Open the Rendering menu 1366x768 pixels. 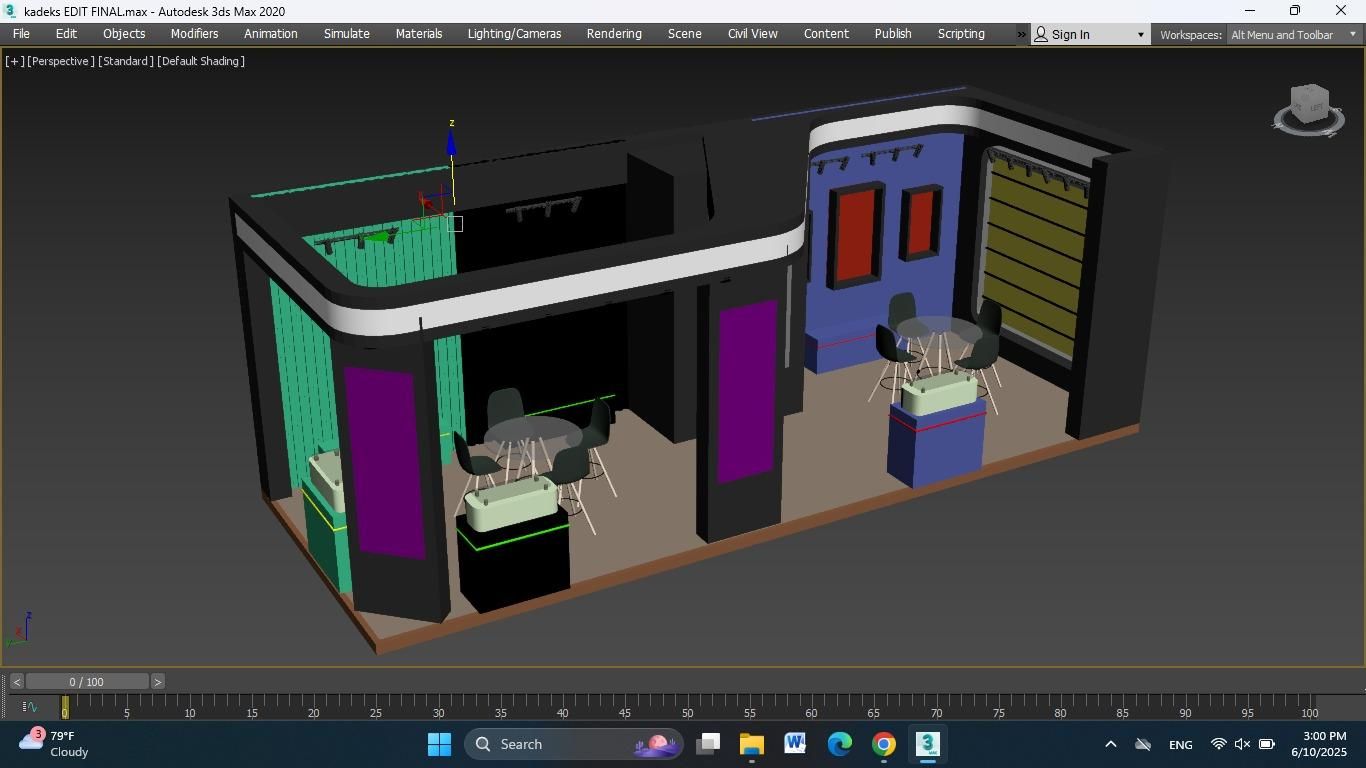tap(614, 34)
